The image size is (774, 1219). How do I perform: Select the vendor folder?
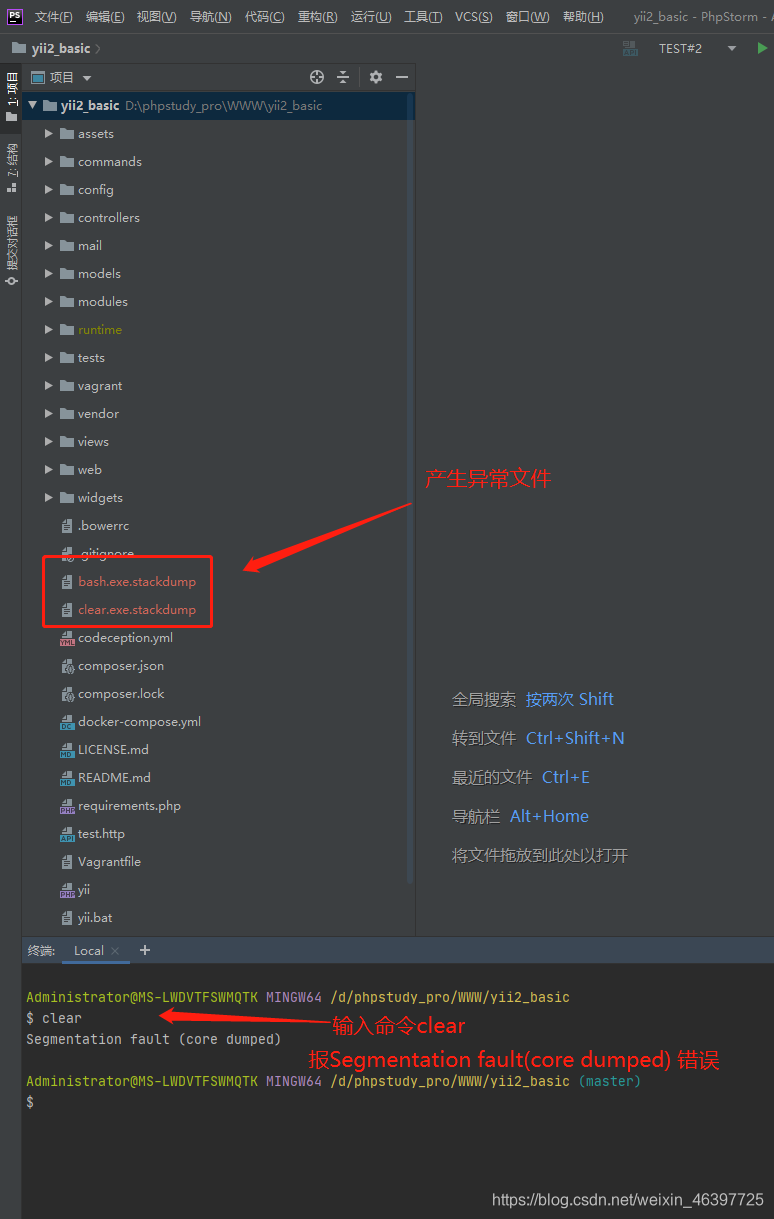[x=98, y=413]
